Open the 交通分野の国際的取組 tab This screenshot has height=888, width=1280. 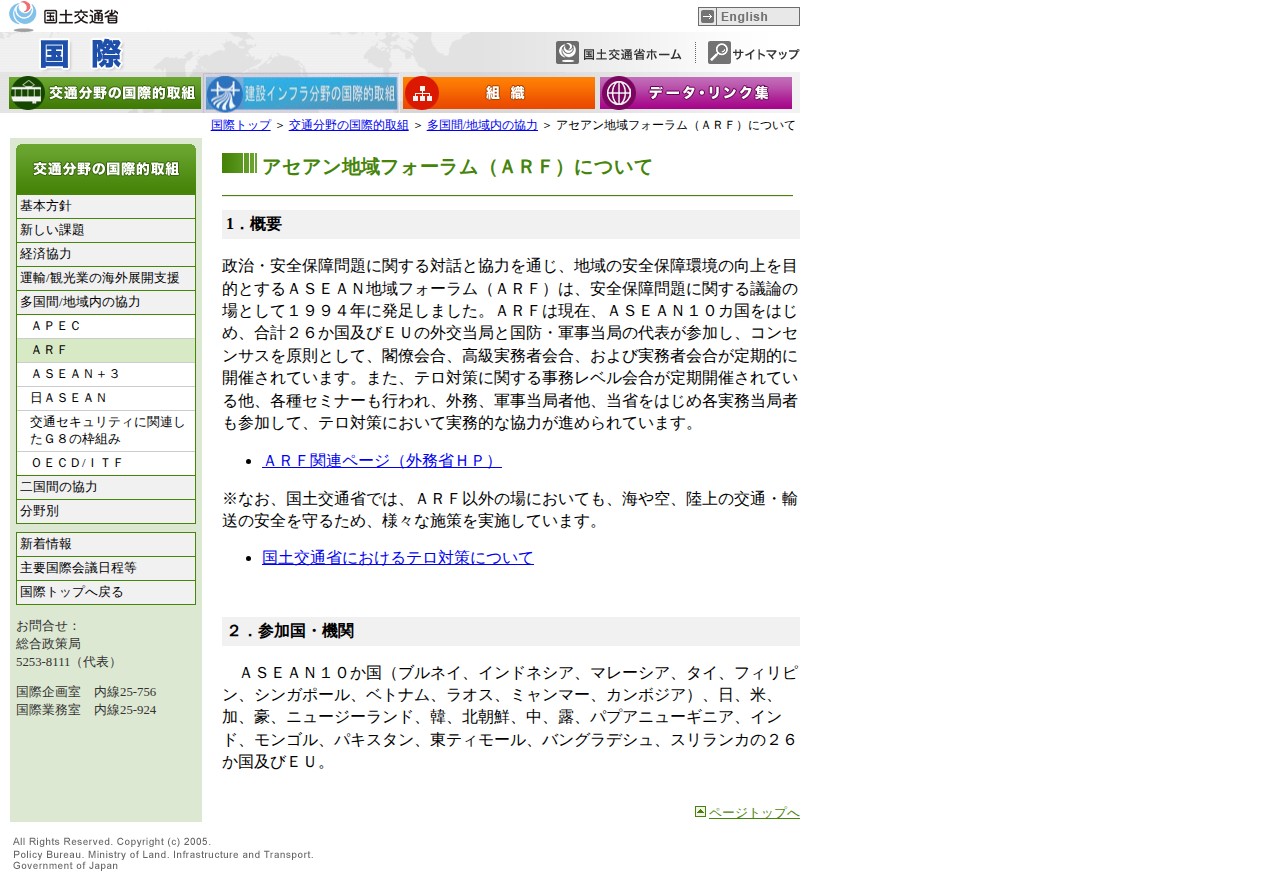[105, 93]
